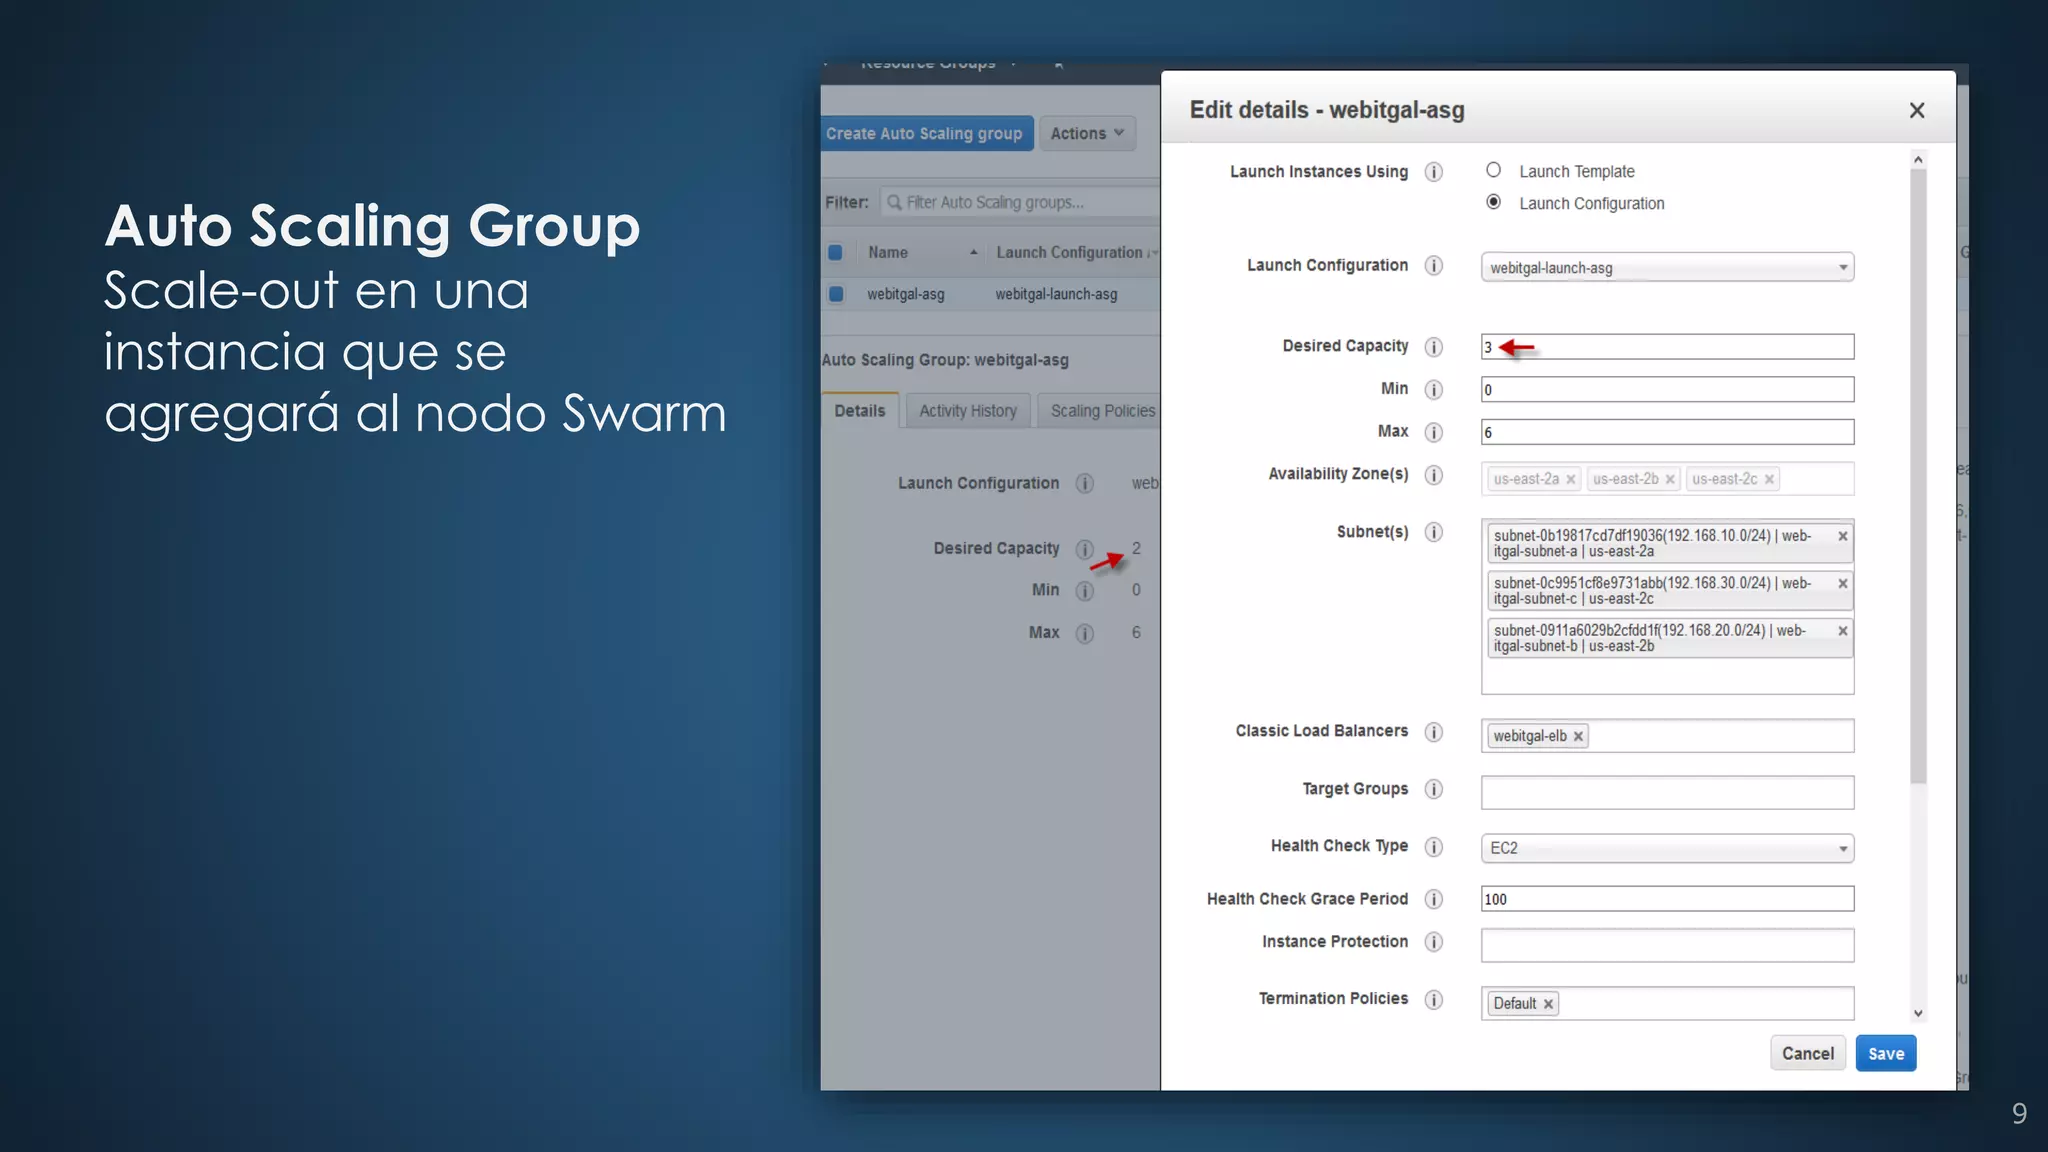Show info tooltip for dialog's Min field
Screen dimensions: 2048x1152
pos(1433,390)
